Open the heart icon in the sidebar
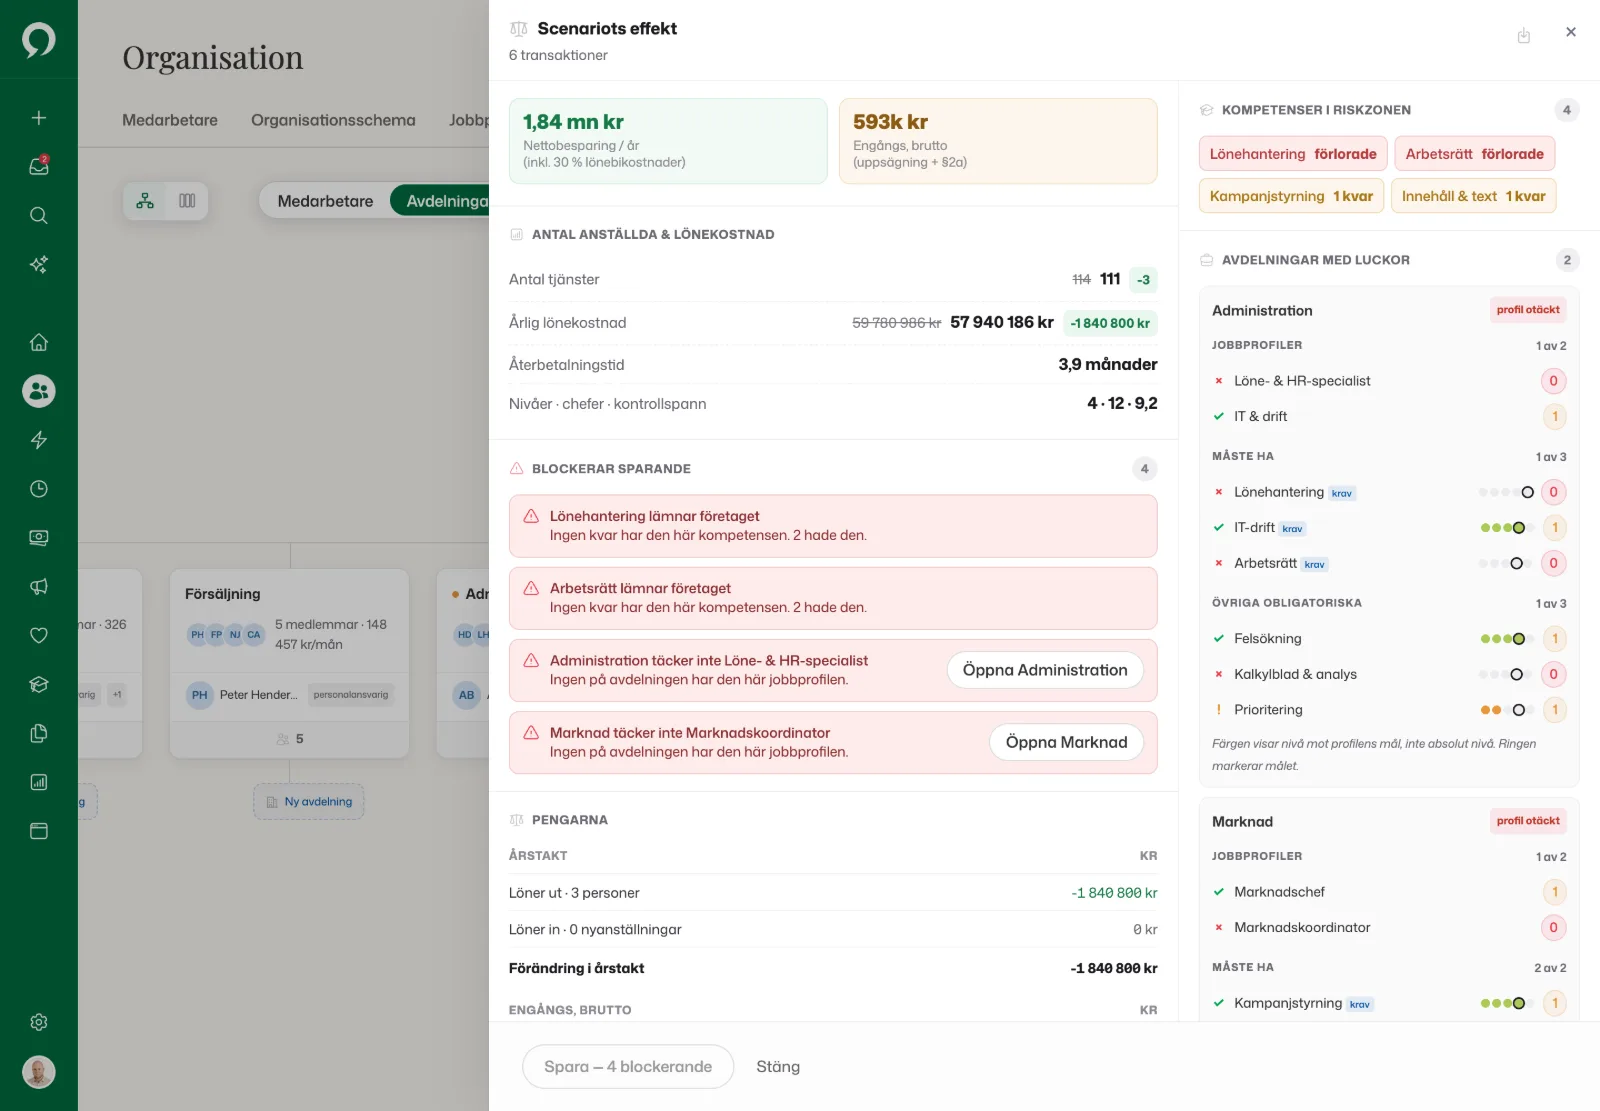Viewport: 1600px width, 1111px height. (x=39, y=635)
